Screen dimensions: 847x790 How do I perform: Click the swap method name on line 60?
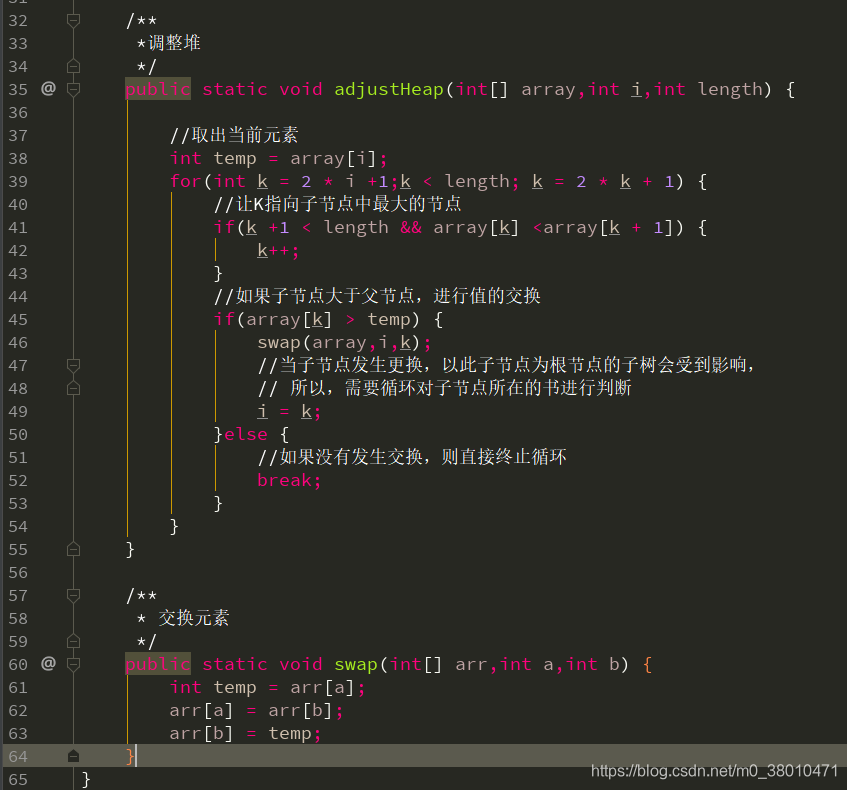point(355,665)
